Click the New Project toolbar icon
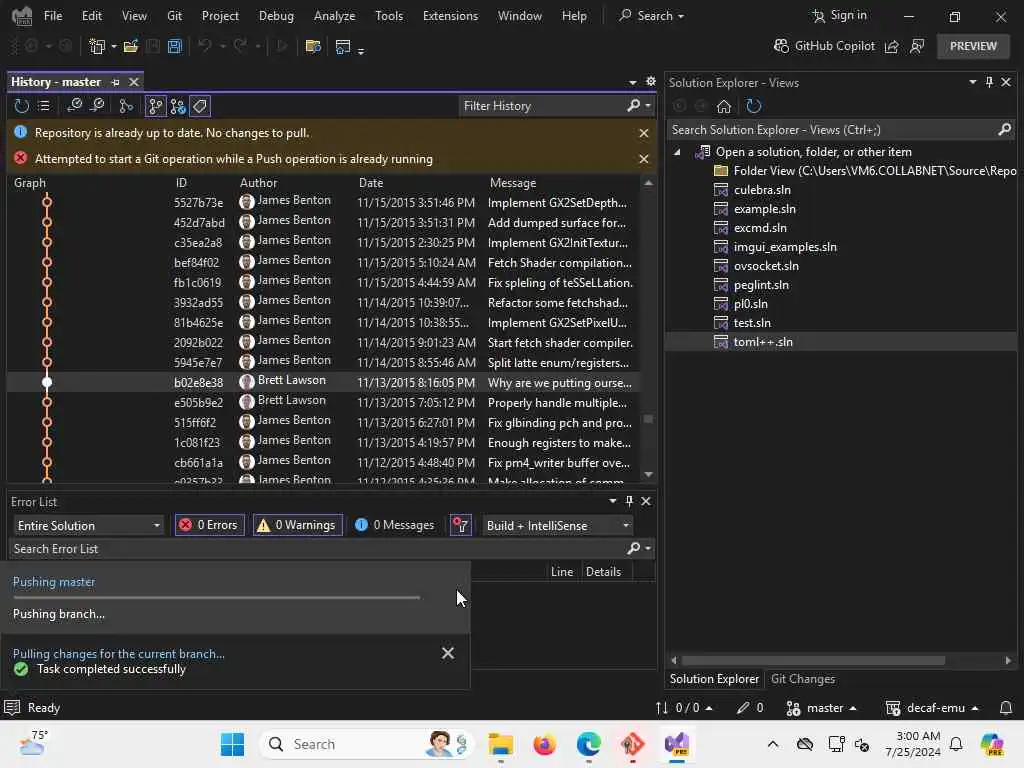The height and width of the screenshot is (768, 1024). click(97, 46)
